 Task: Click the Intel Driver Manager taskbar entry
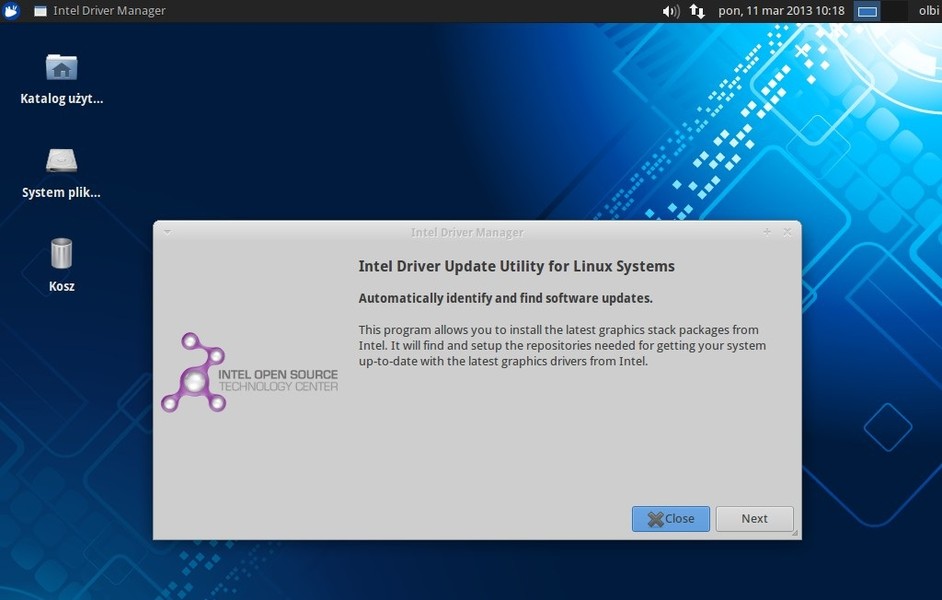[x=100, y=11]
